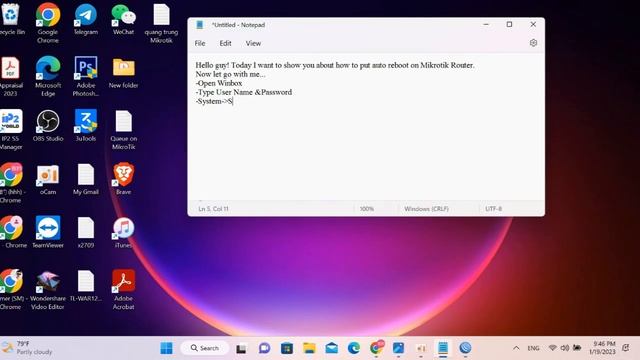Open Microsoft Edge from the taskbar
Image resolution: width=640 pixels, height=360 pixels.
pyautogui.click(x=354, y=348)
